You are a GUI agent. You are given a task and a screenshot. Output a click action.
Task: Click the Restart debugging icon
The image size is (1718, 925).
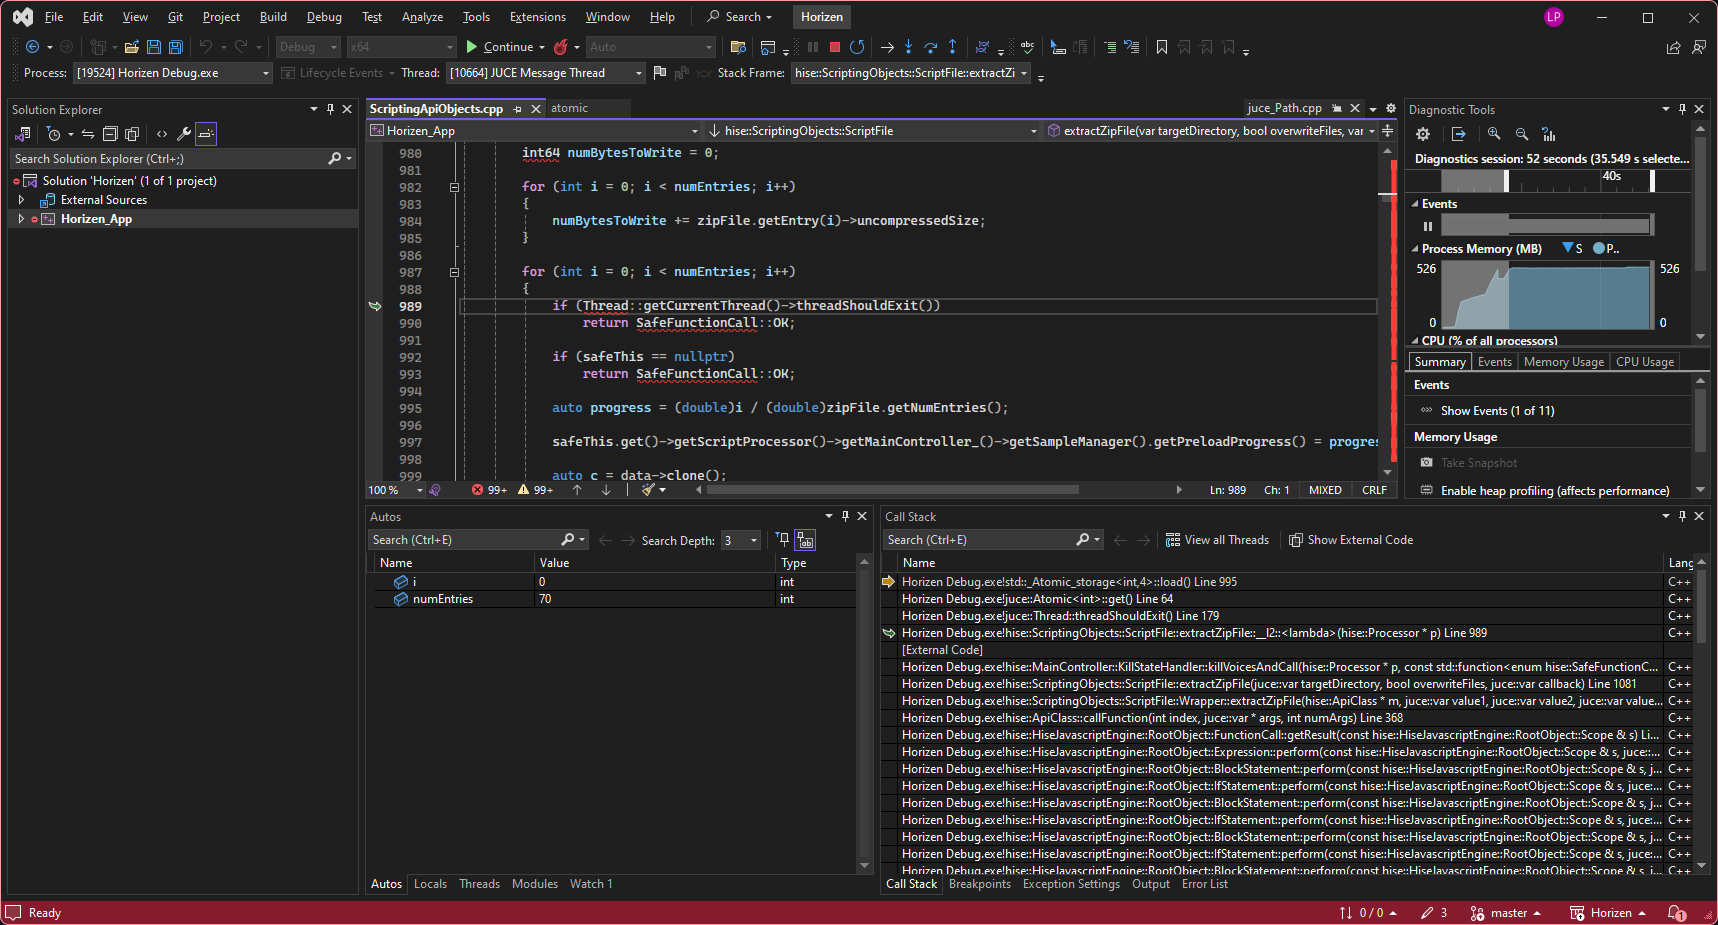click(857, 47)
